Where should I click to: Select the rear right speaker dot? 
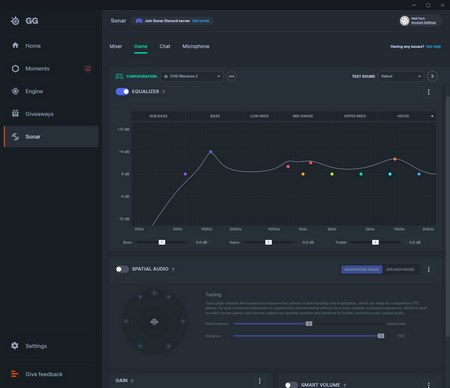click(x=168, y=346)
